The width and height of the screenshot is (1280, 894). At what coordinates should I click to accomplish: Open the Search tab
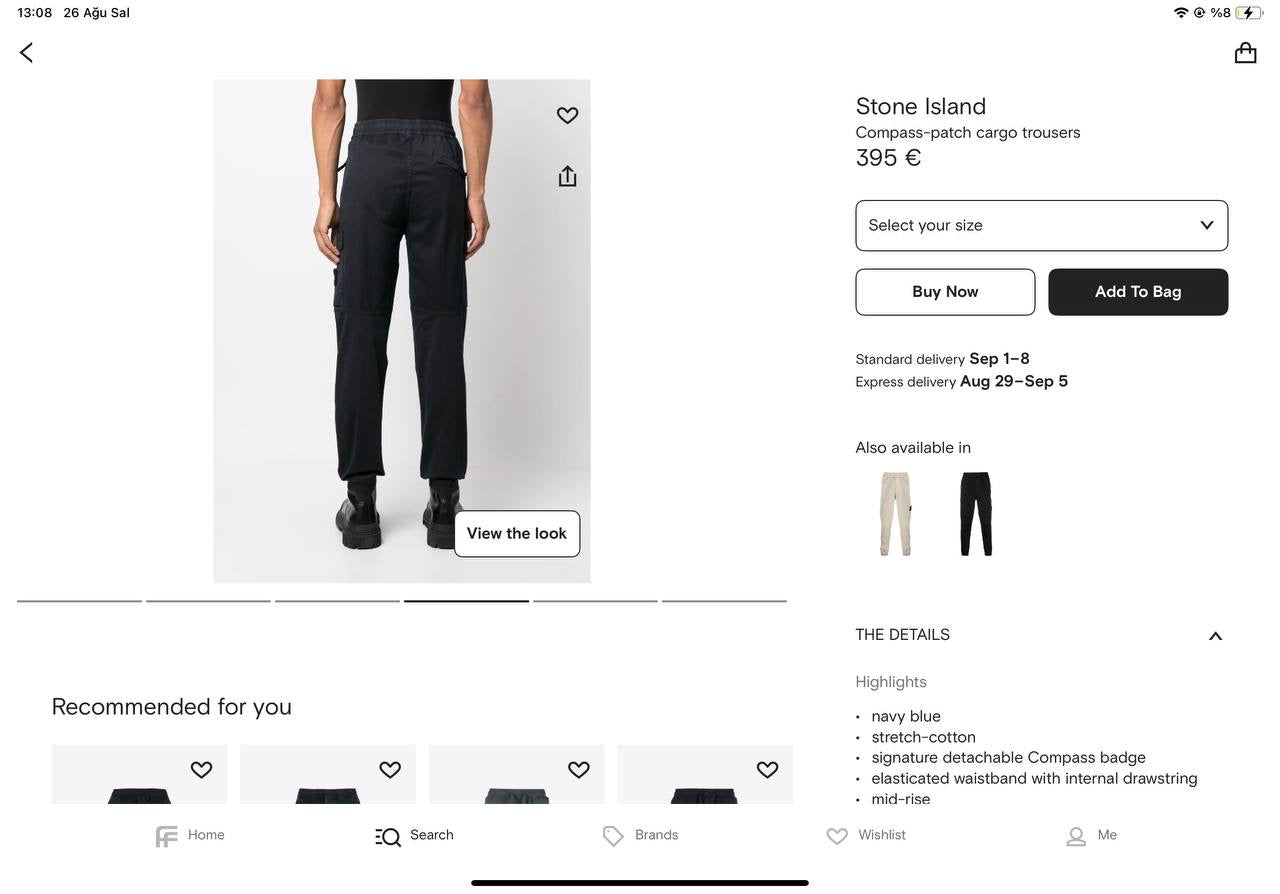pos(415,836)
